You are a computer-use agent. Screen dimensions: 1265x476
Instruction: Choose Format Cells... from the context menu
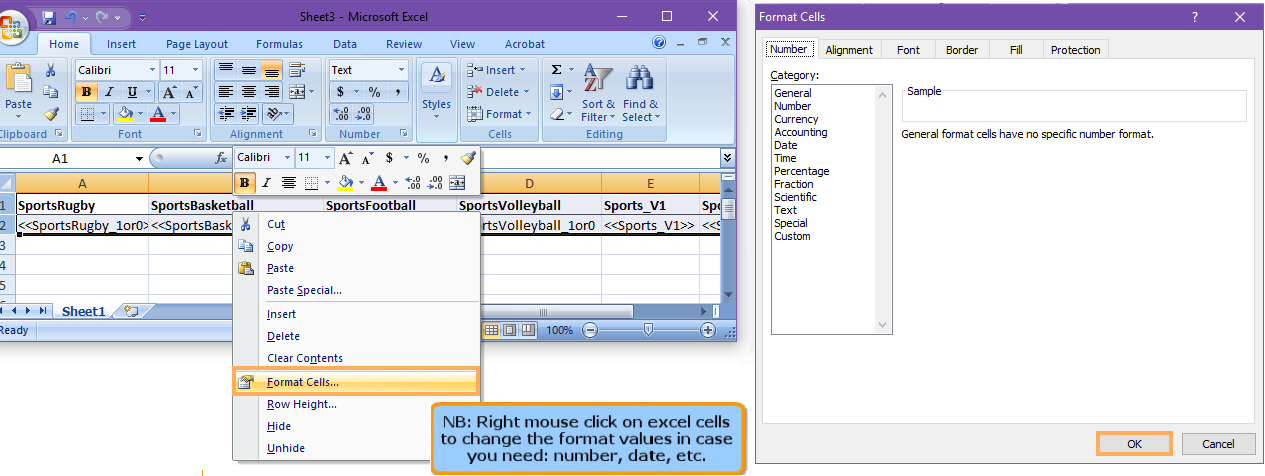pos(302,381)
